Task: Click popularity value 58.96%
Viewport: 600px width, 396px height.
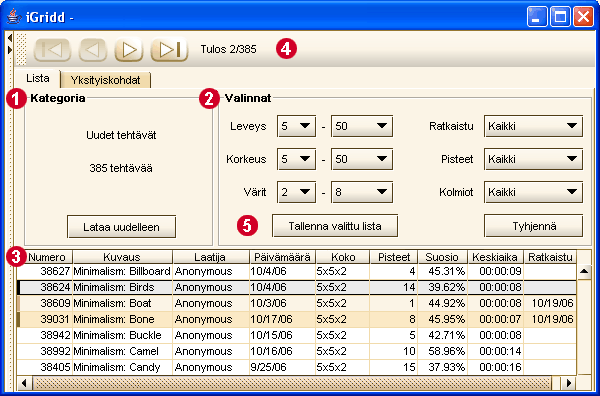Action: point(442,351)
